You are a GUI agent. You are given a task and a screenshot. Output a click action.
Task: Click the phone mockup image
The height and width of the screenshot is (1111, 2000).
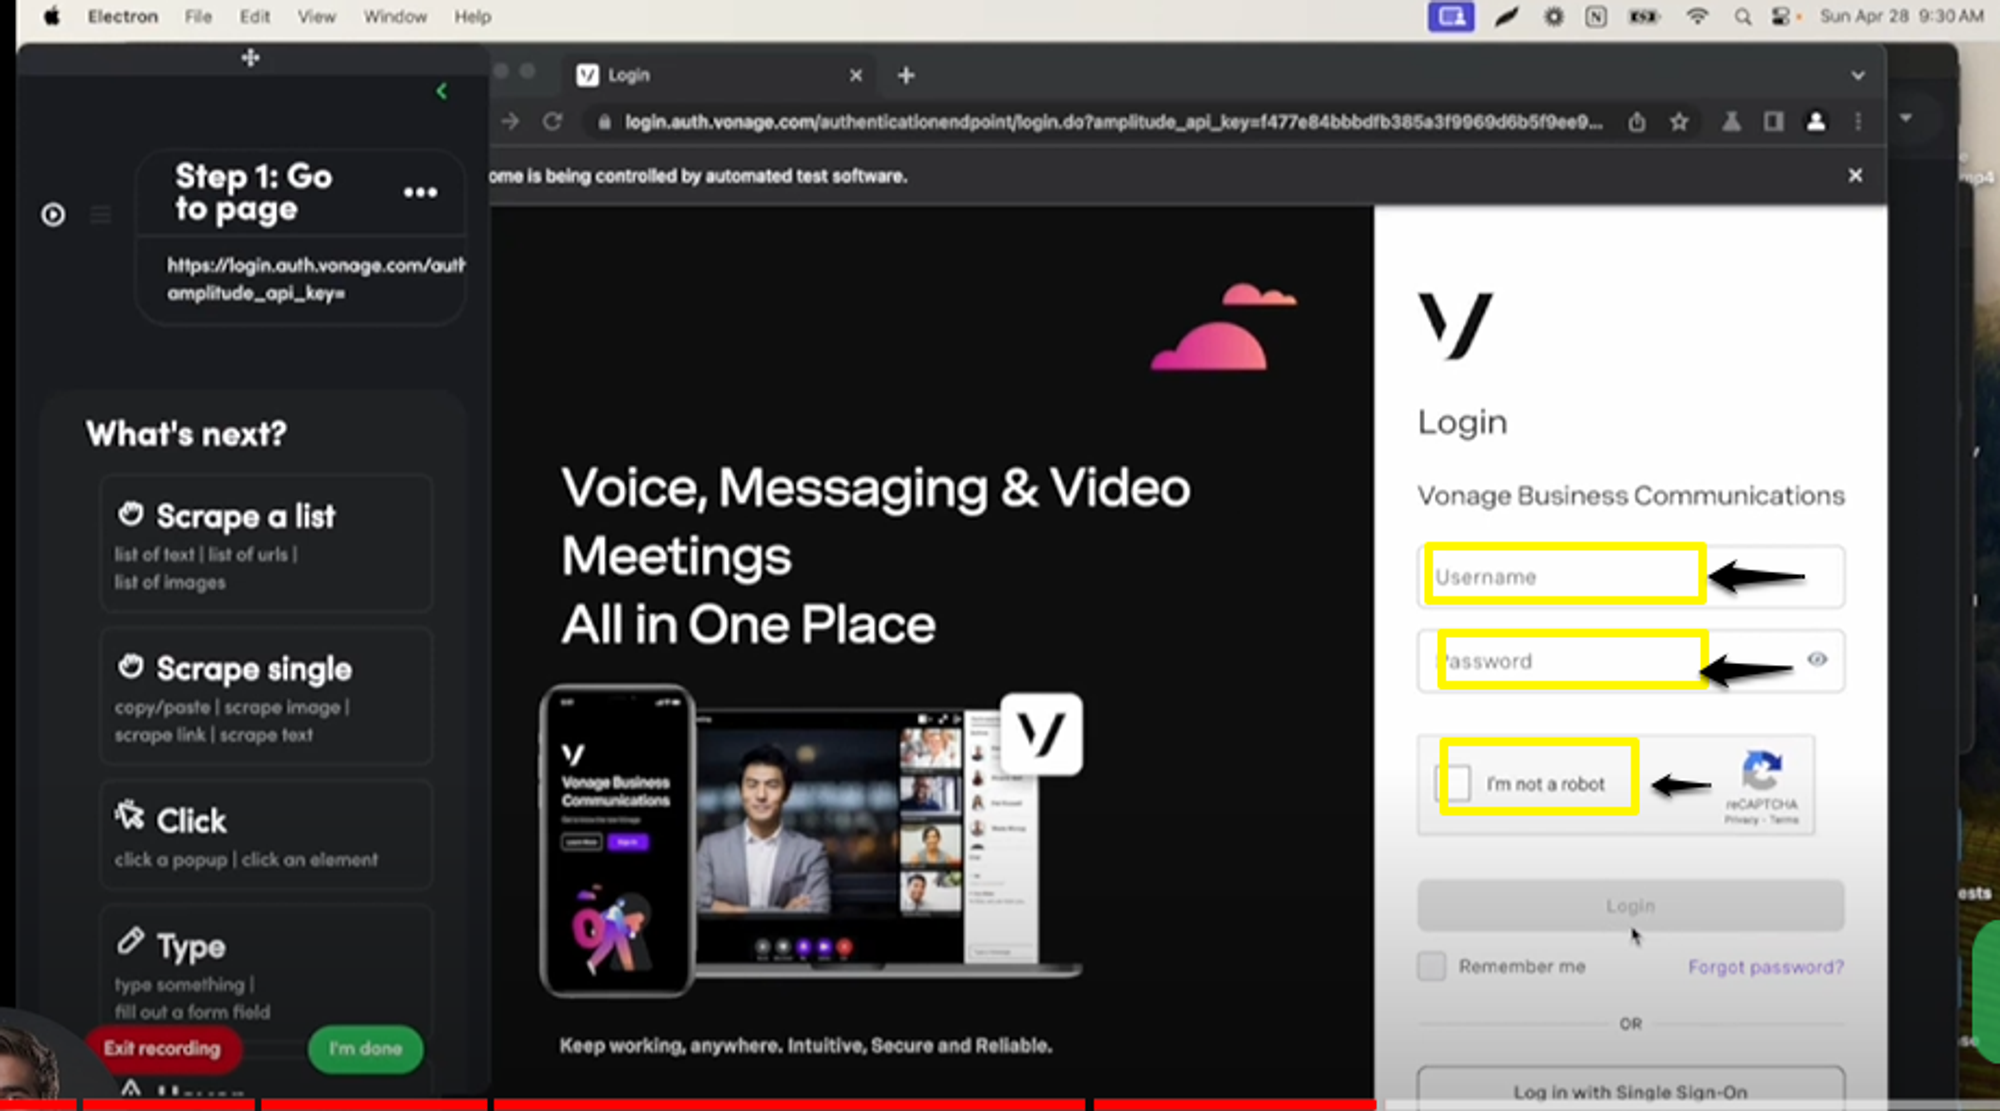pos(617,840)
